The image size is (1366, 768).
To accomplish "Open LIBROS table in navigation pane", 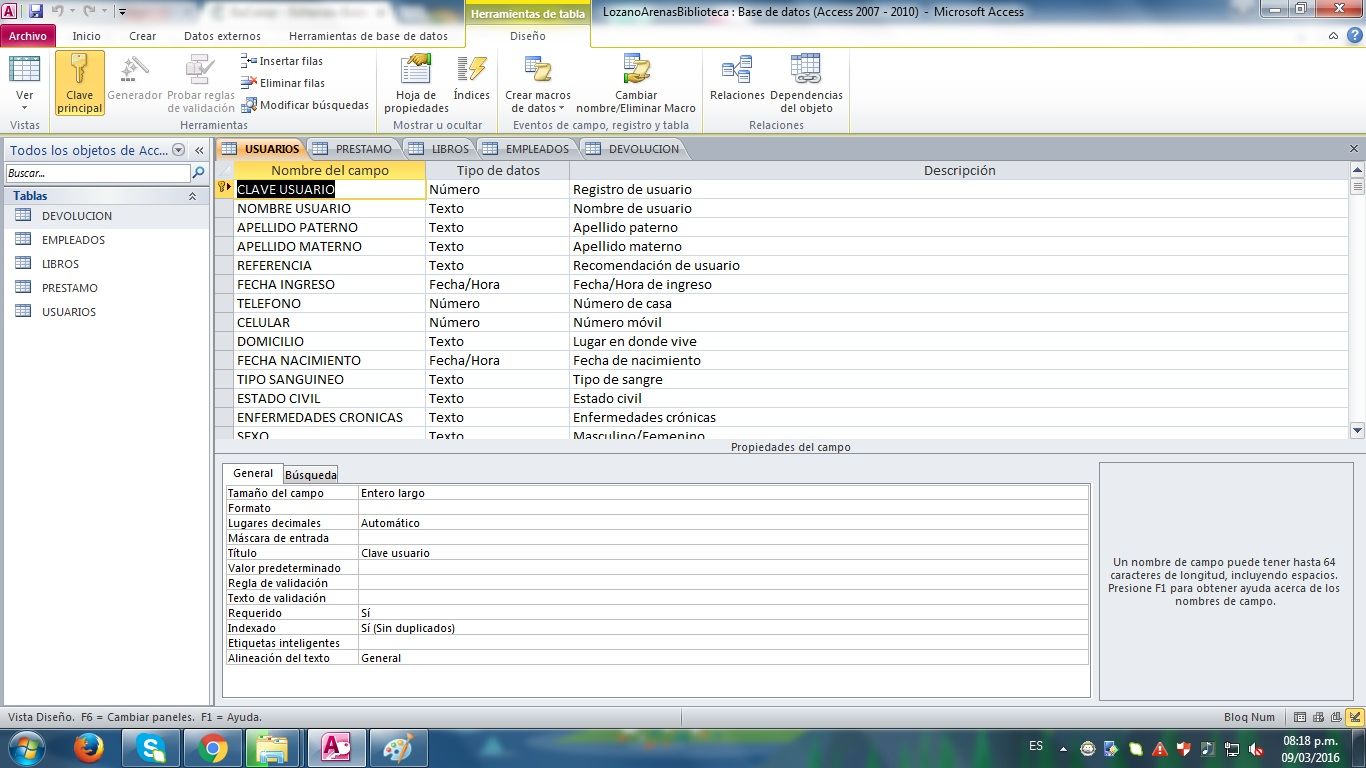I will (60, 264).
